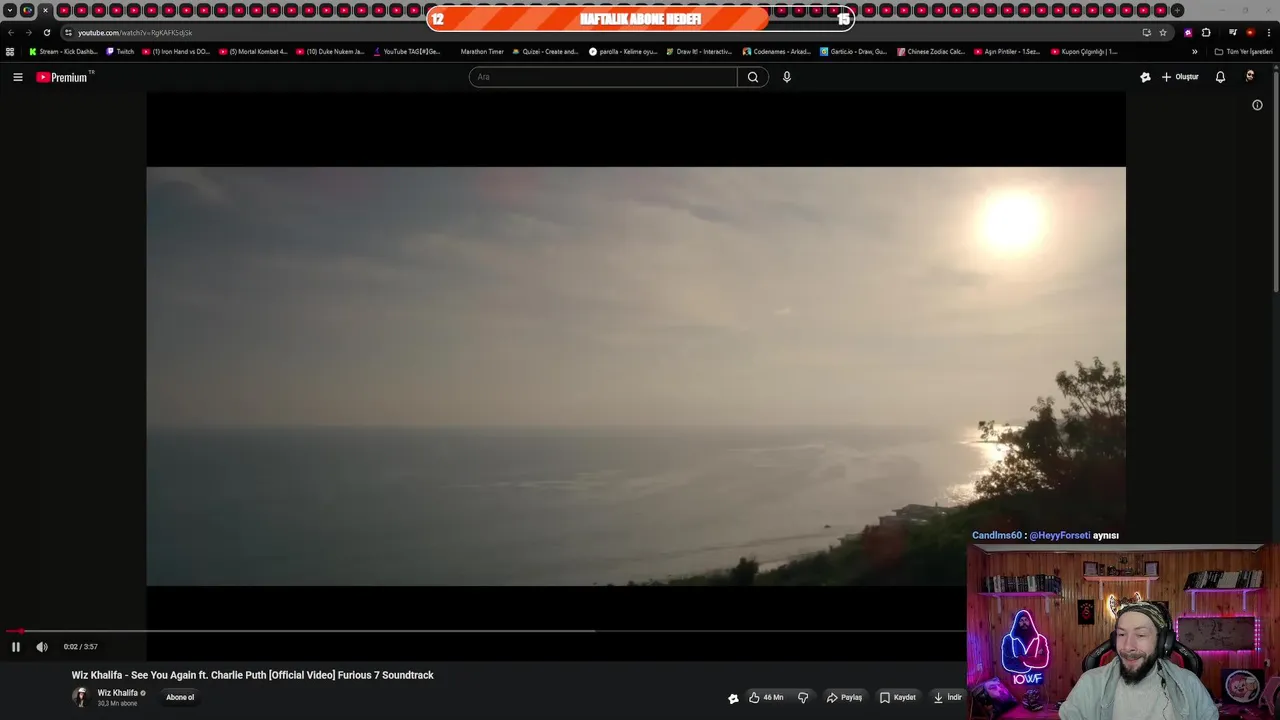Screen dimensions: 1280x720
Task: Open the Chinese Zodiac Calc bookmark
Action: (931, 52)
